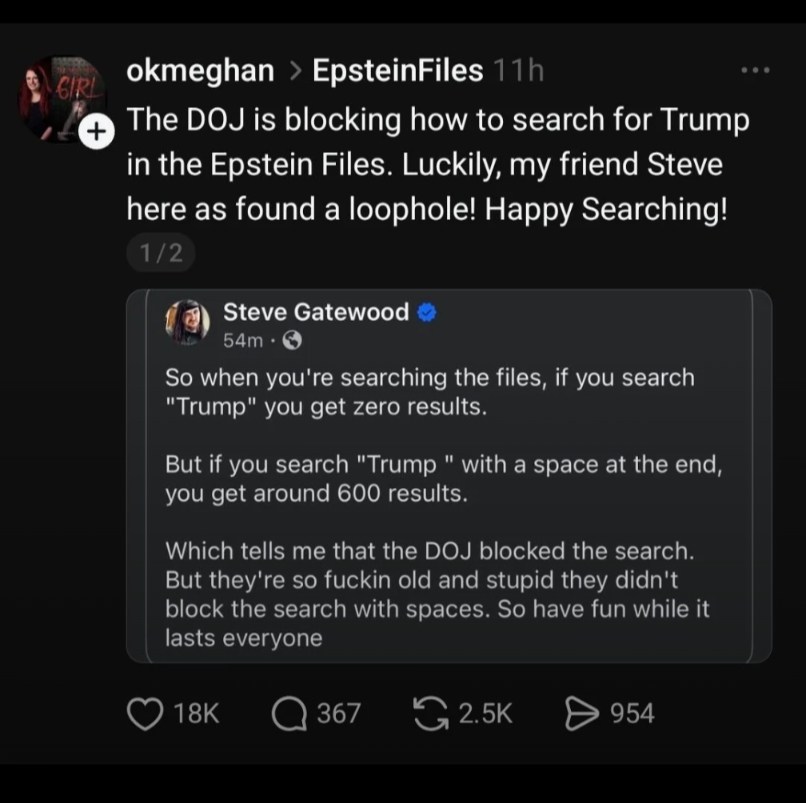Click the globe public-visibility icon

pos(292,341)
